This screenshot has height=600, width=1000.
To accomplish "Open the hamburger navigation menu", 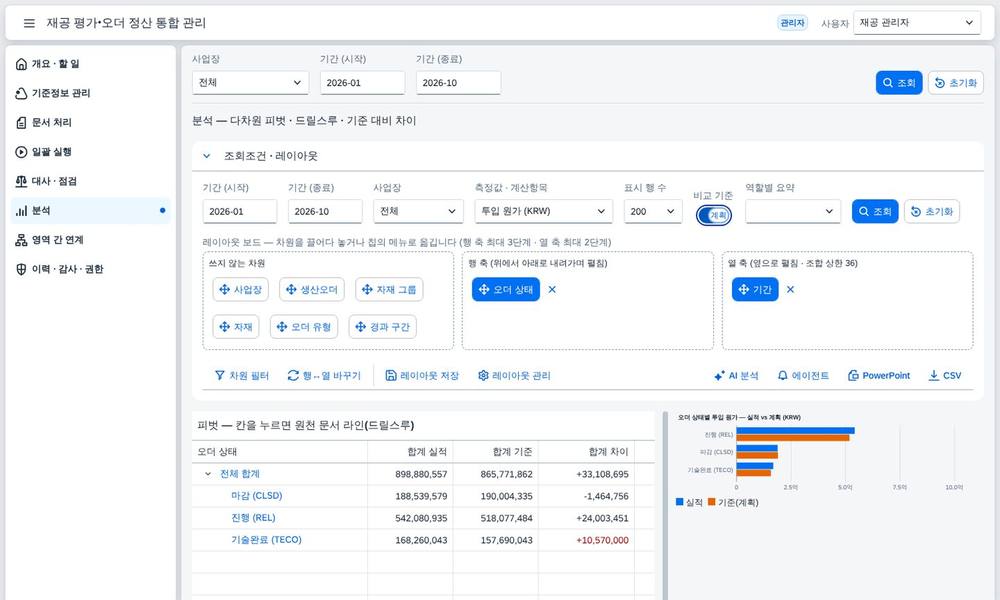I will tap(29, 23).
